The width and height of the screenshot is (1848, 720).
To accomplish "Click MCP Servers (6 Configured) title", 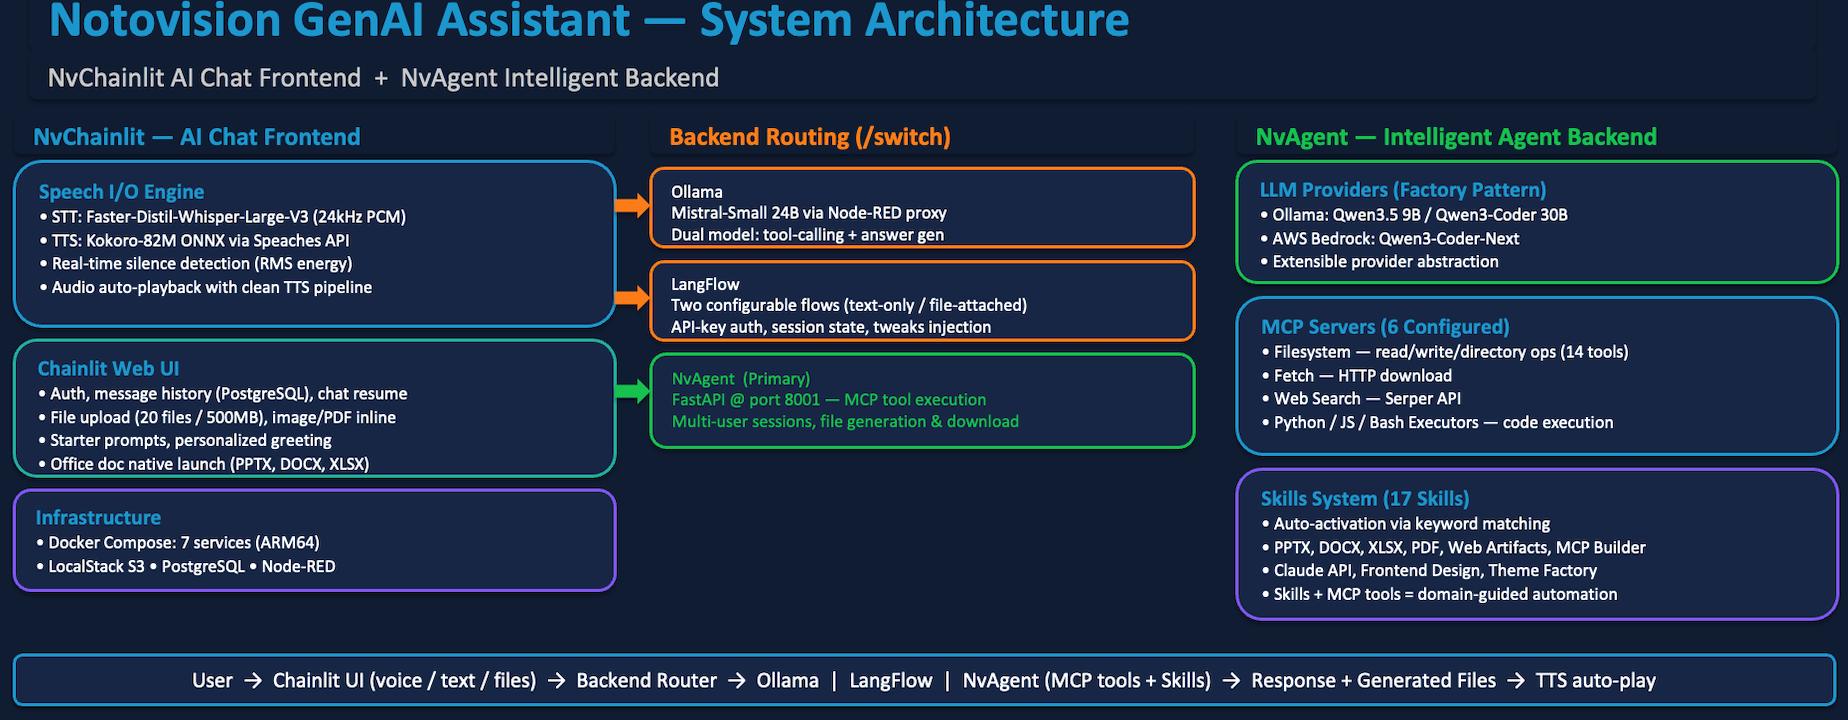I will pos(1384,327).
